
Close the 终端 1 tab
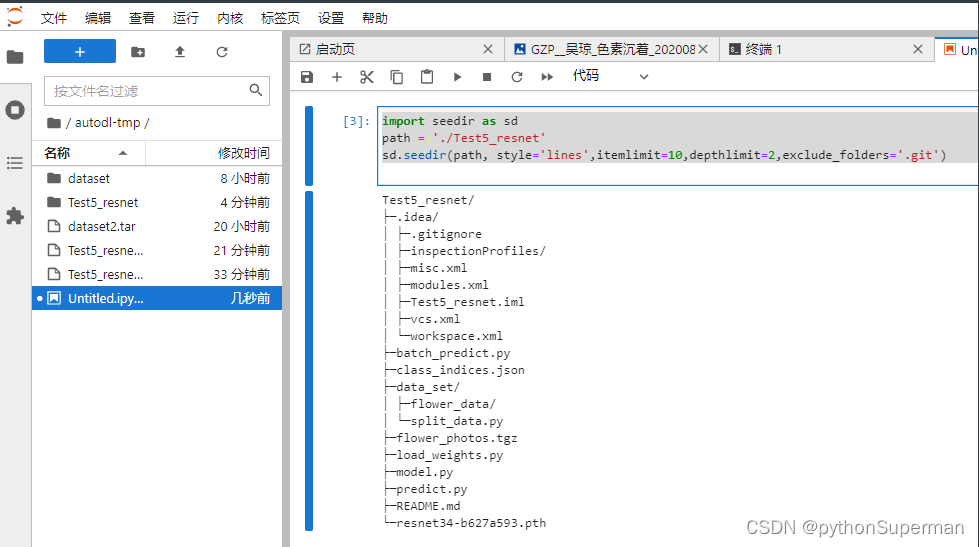point(918,49)
